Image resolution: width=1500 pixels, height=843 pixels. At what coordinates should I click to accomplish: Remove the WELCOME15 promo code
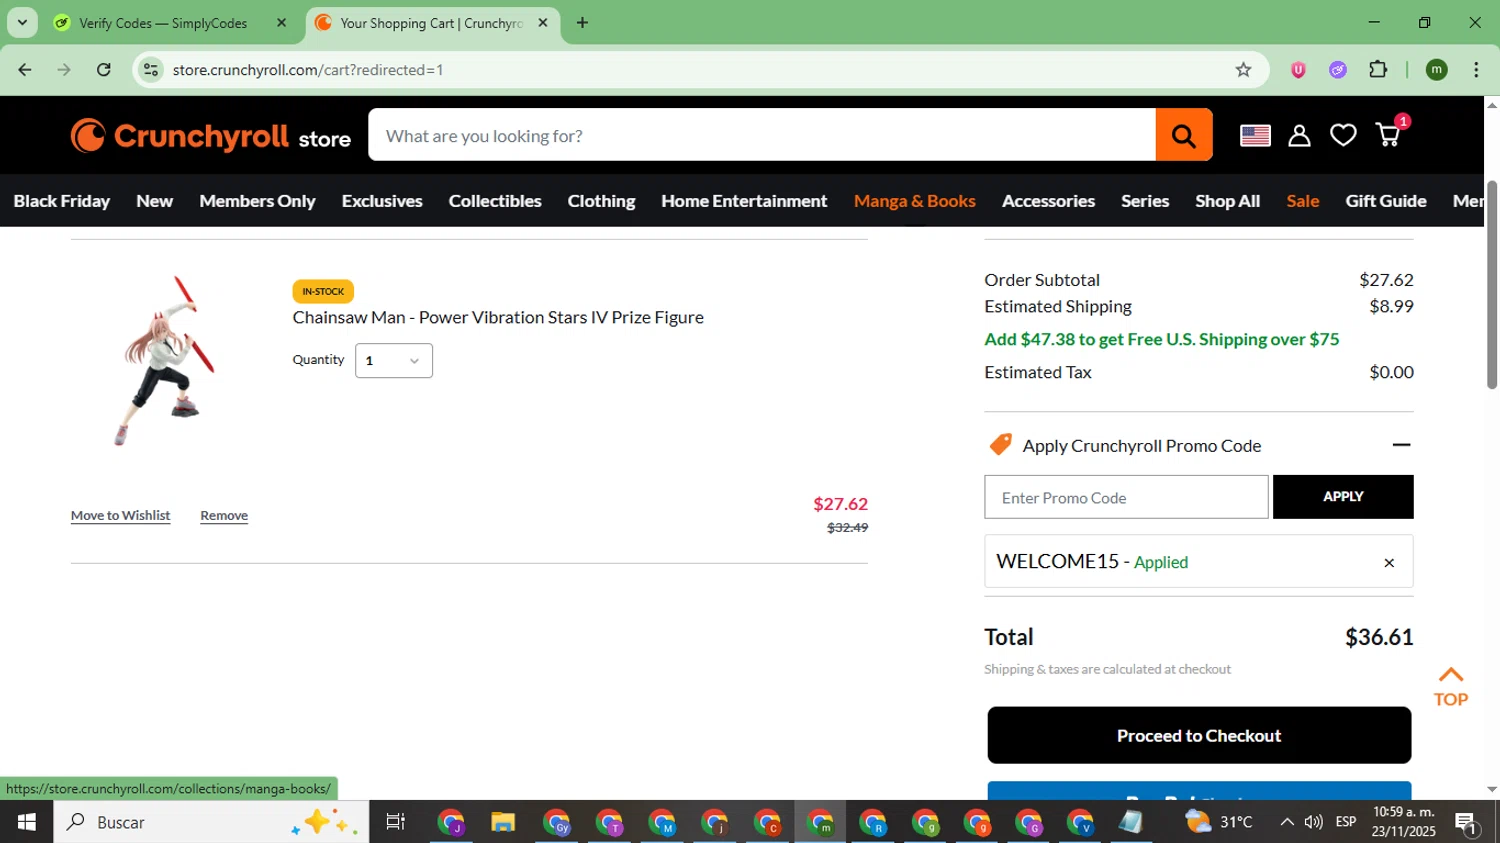coord(1389,563)
